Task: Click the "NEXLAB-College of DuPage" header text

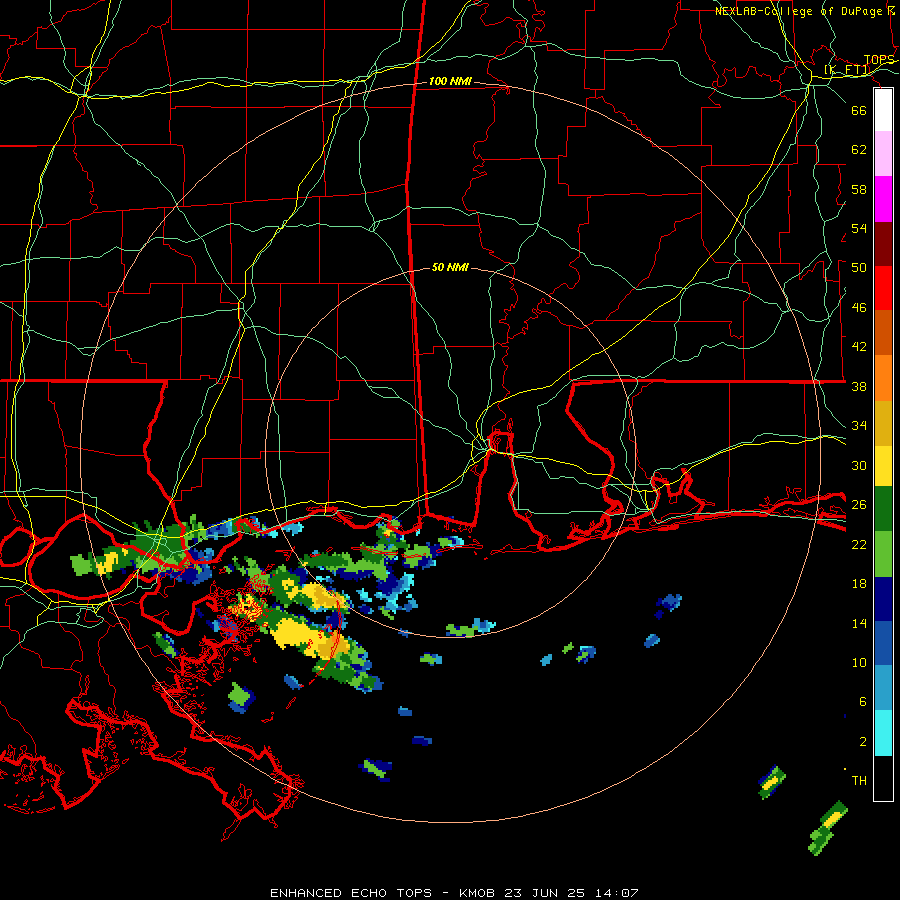Action: (798, 11)
